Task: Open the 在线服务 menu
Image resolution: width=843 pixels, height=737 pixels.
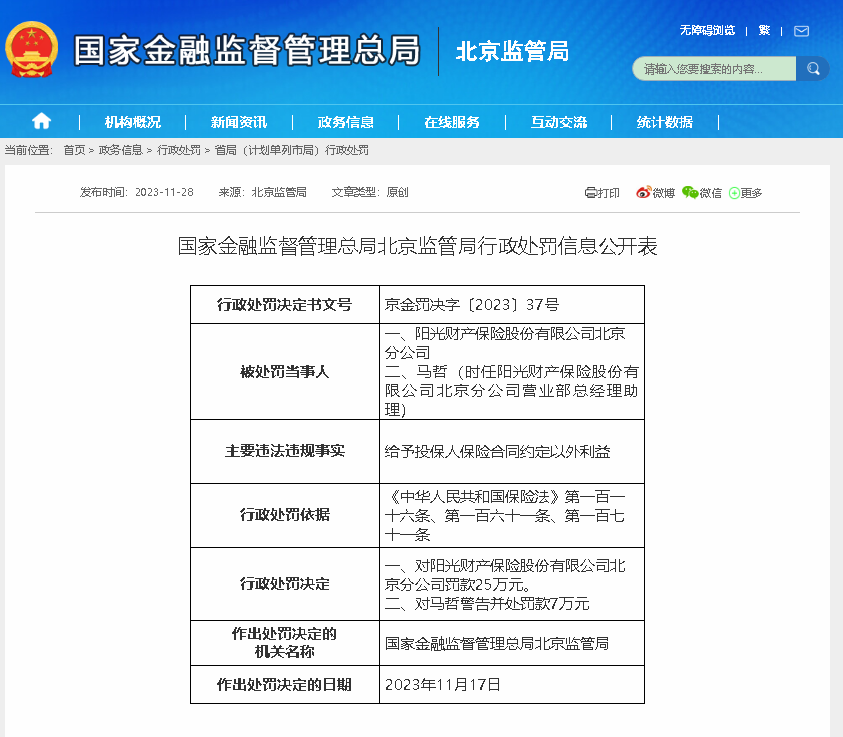Action: click(452, 122)
